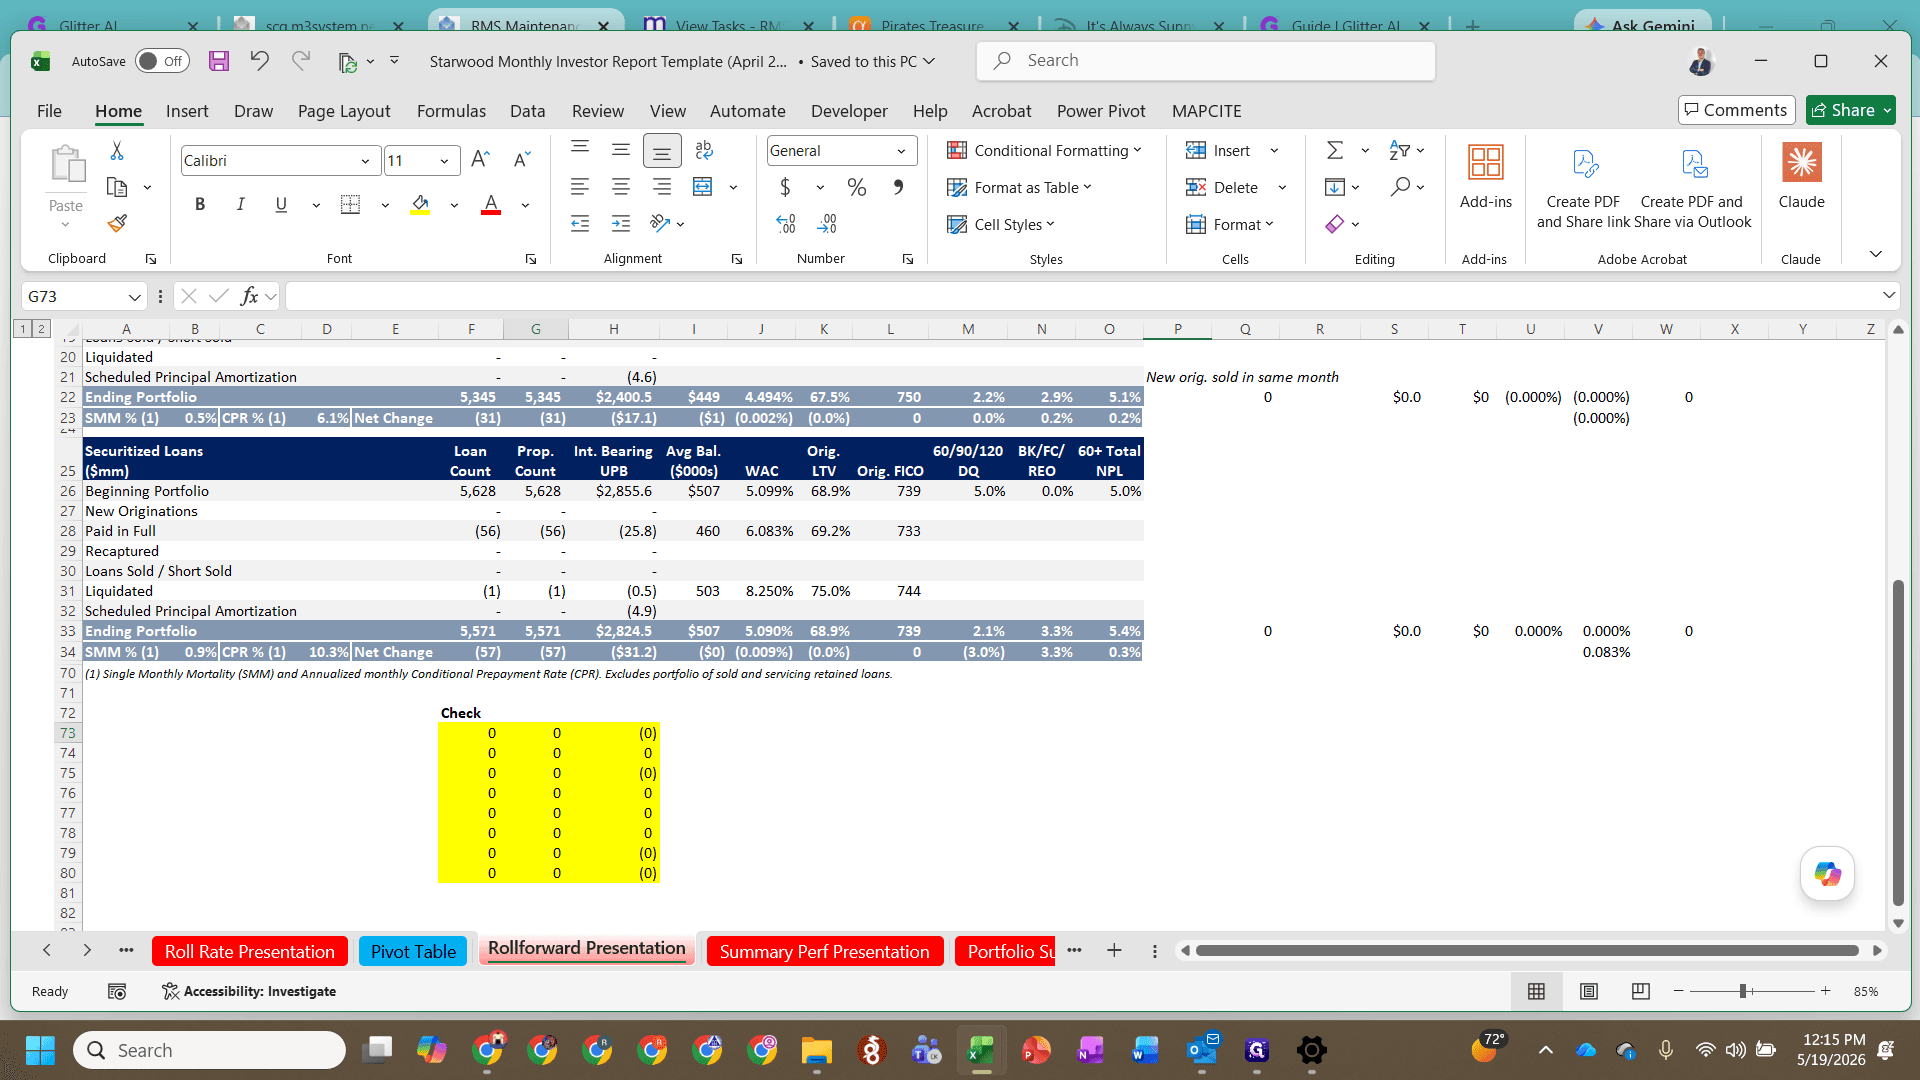
Task: Click outline level 2 button
Action: 41,328
